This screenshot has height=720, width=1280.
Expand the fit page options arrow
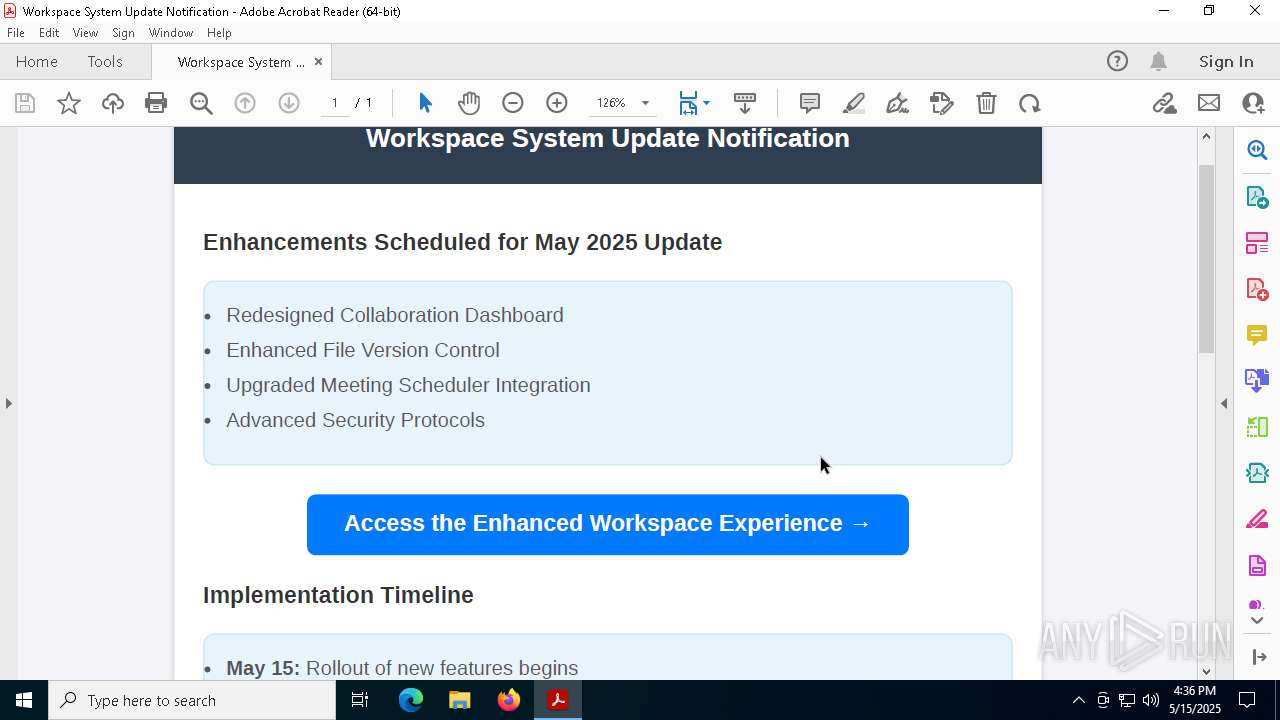(706, 103)
